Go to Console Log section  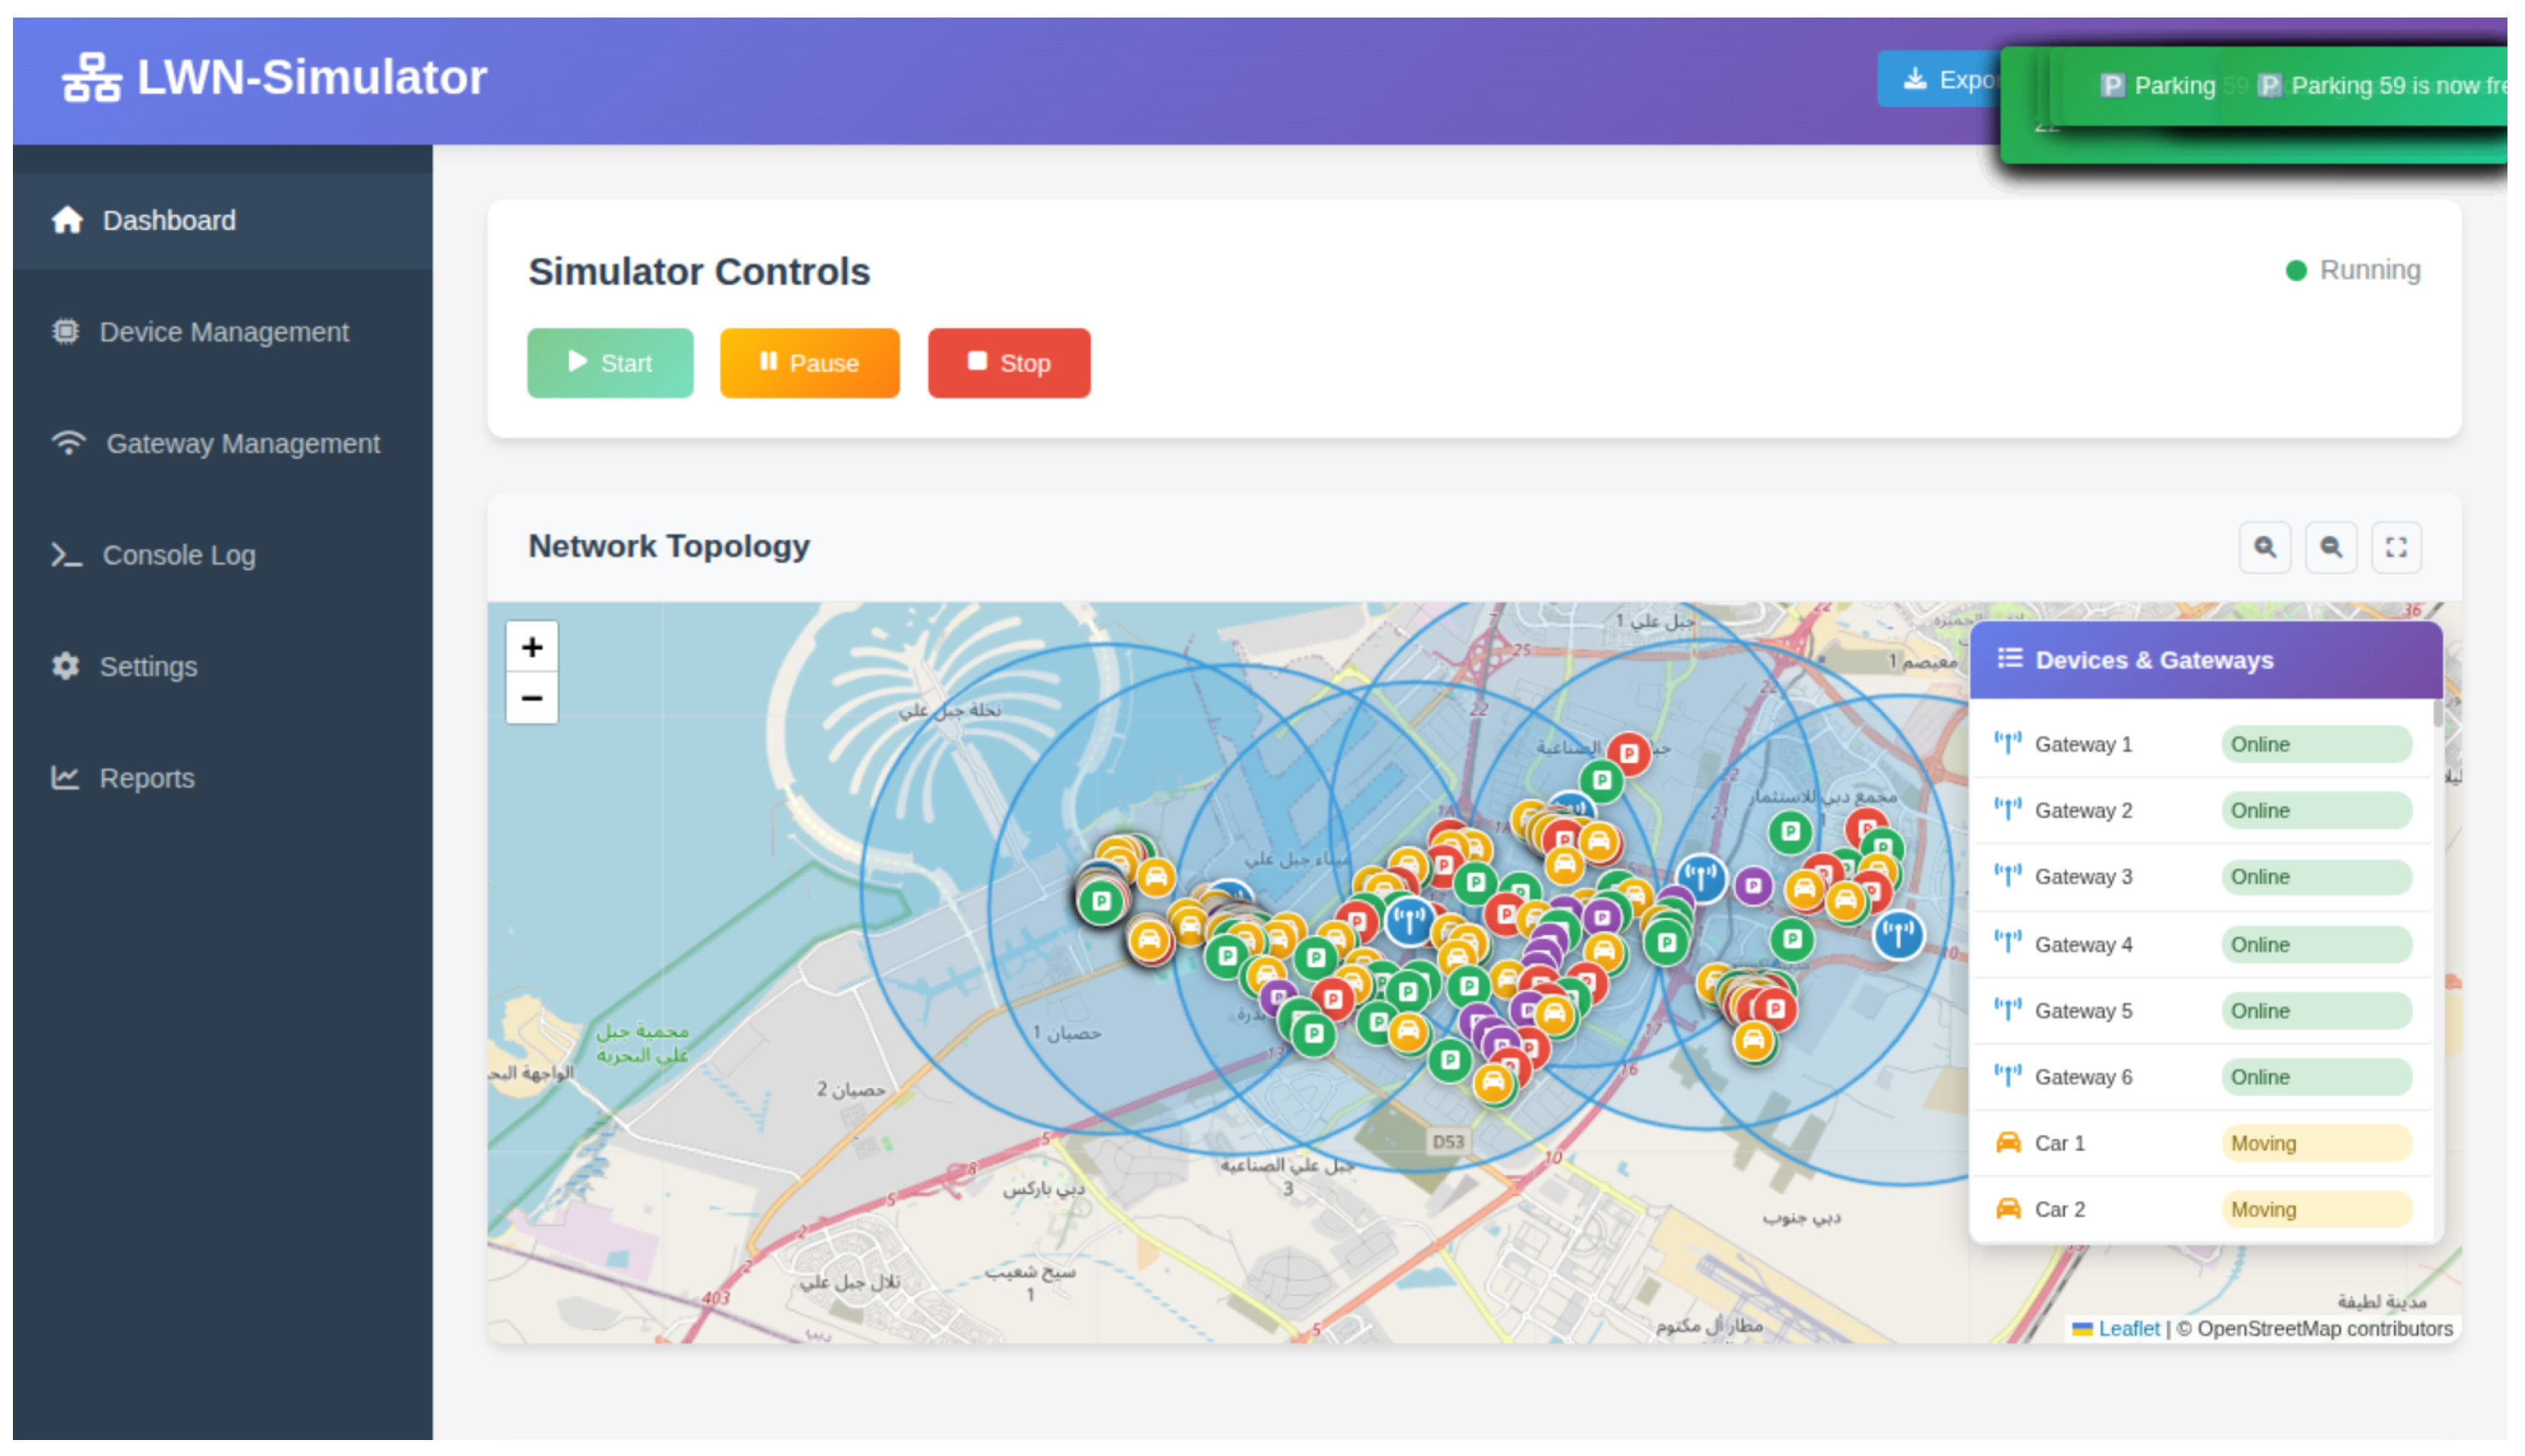(178, 555)
